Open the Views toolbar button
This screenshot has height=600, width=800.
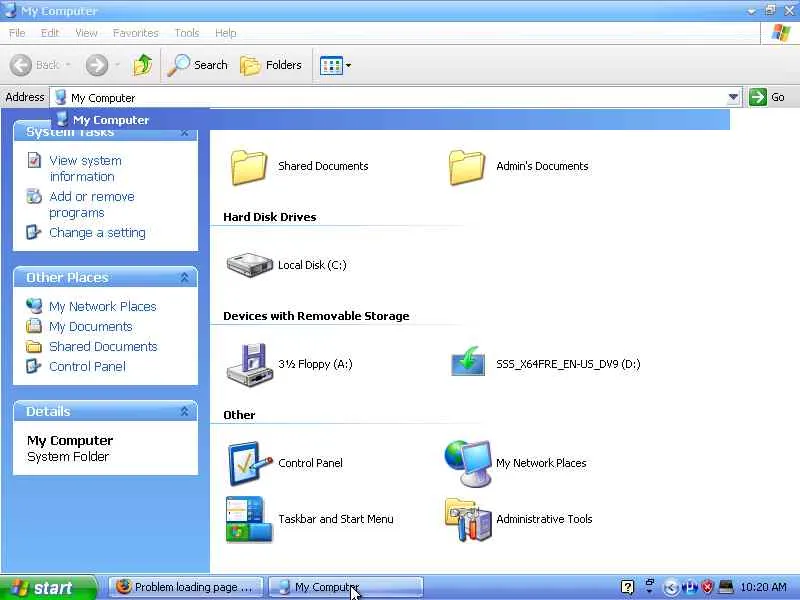tap(331, 65)
